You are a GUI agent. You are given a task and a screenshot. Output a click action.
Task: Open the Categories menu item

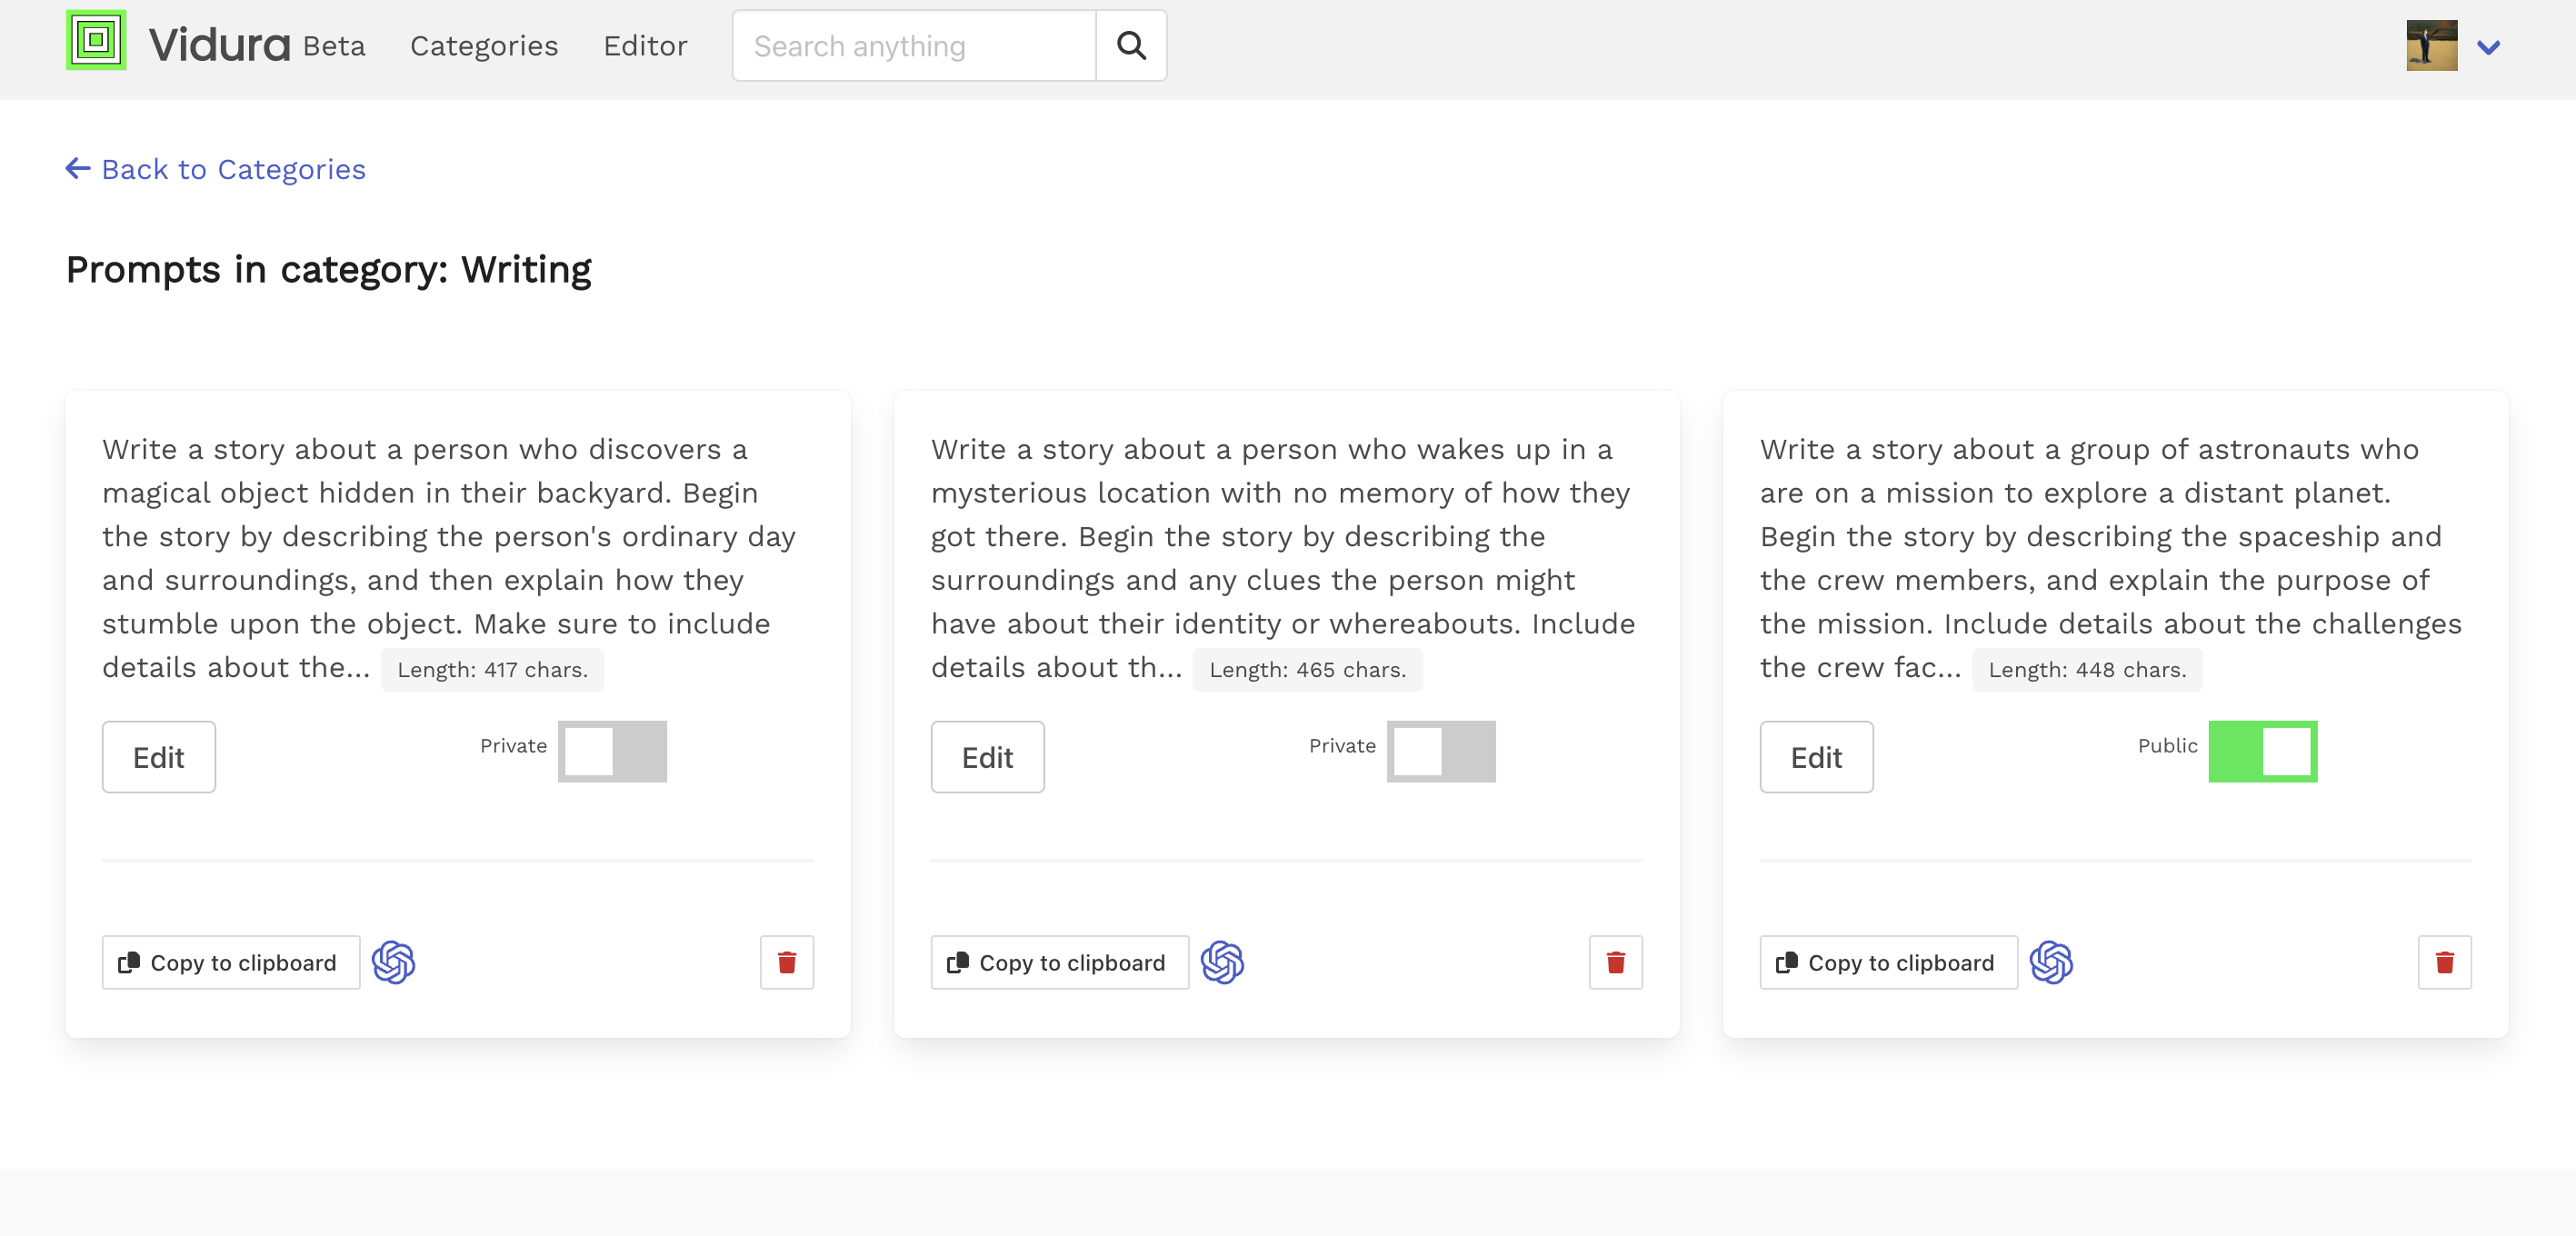484,46
